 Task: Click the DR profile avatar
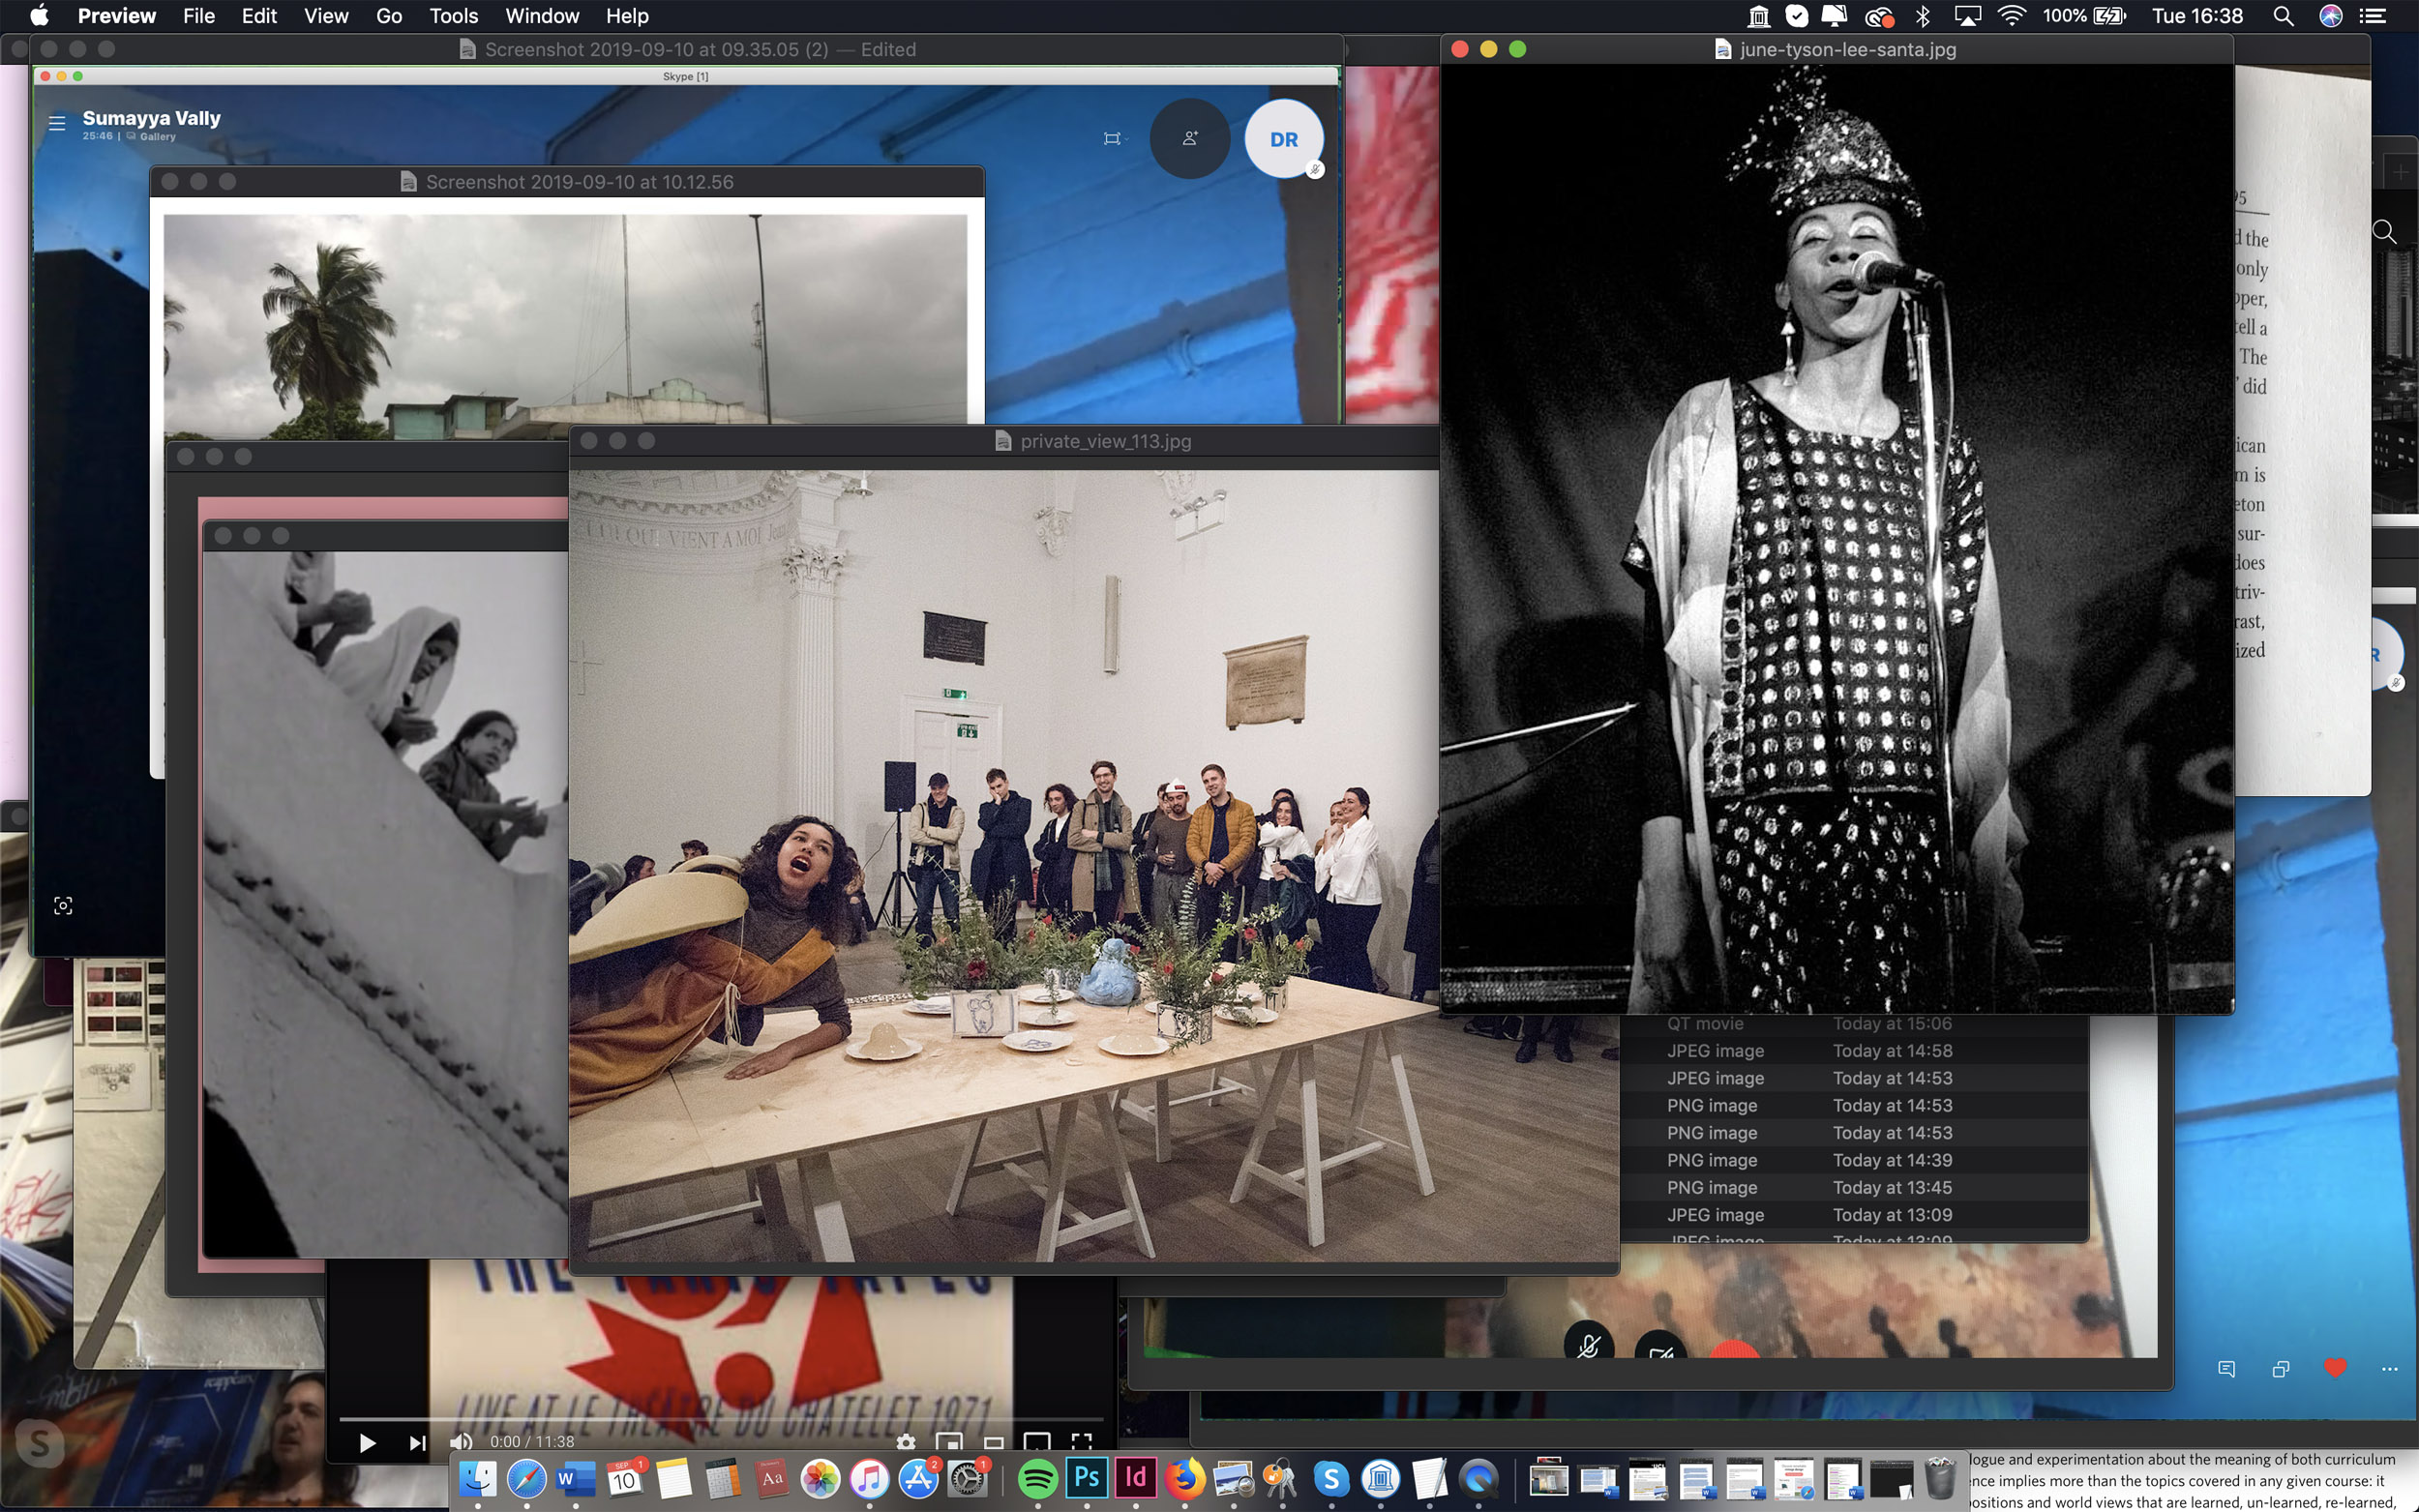[1283, 139]
